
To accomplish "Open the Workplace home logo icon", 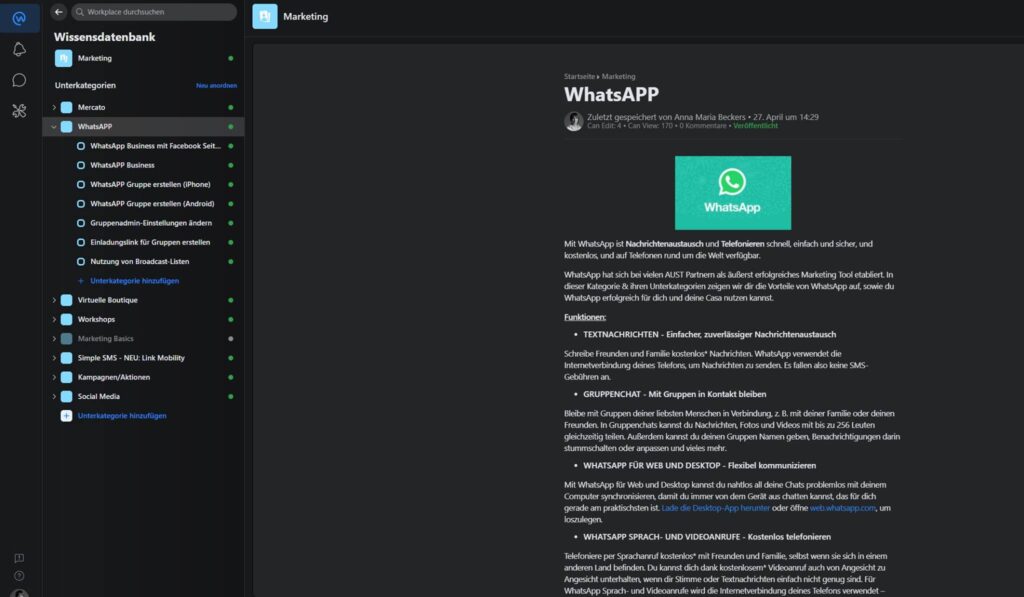I will click(x=19, y=17).
